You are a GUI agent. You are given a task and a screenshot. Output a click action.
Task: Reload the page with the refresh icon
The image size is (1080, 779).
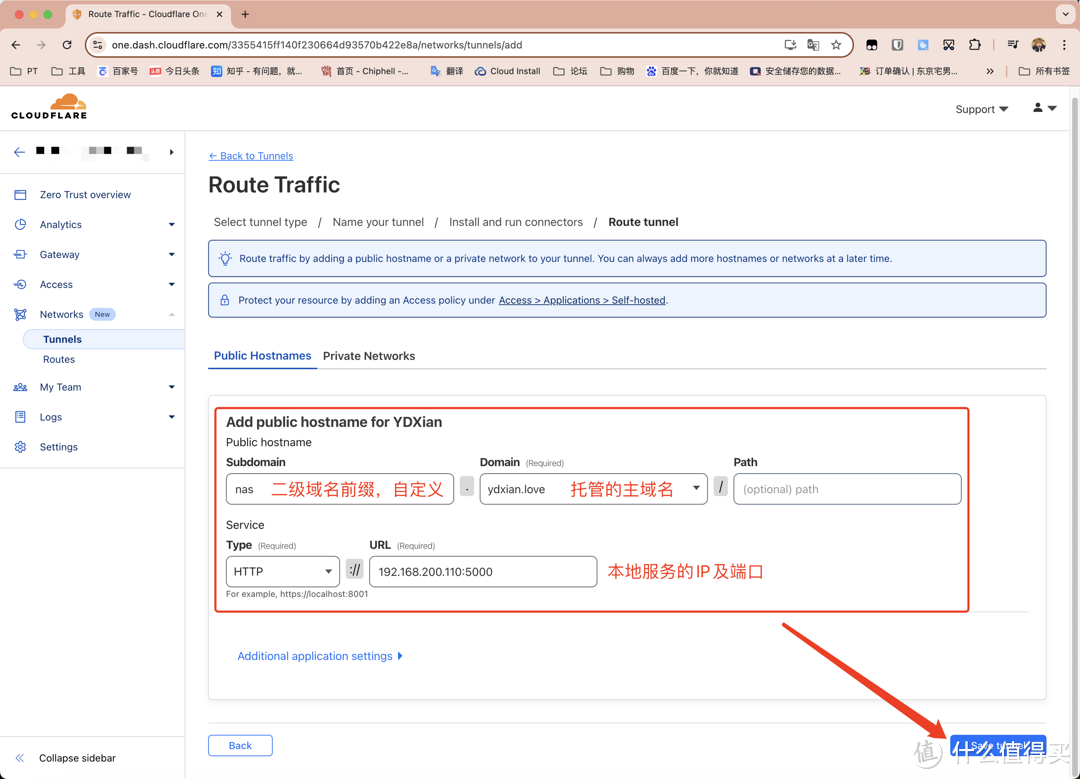pyautogui.click(x=67, y=45)
